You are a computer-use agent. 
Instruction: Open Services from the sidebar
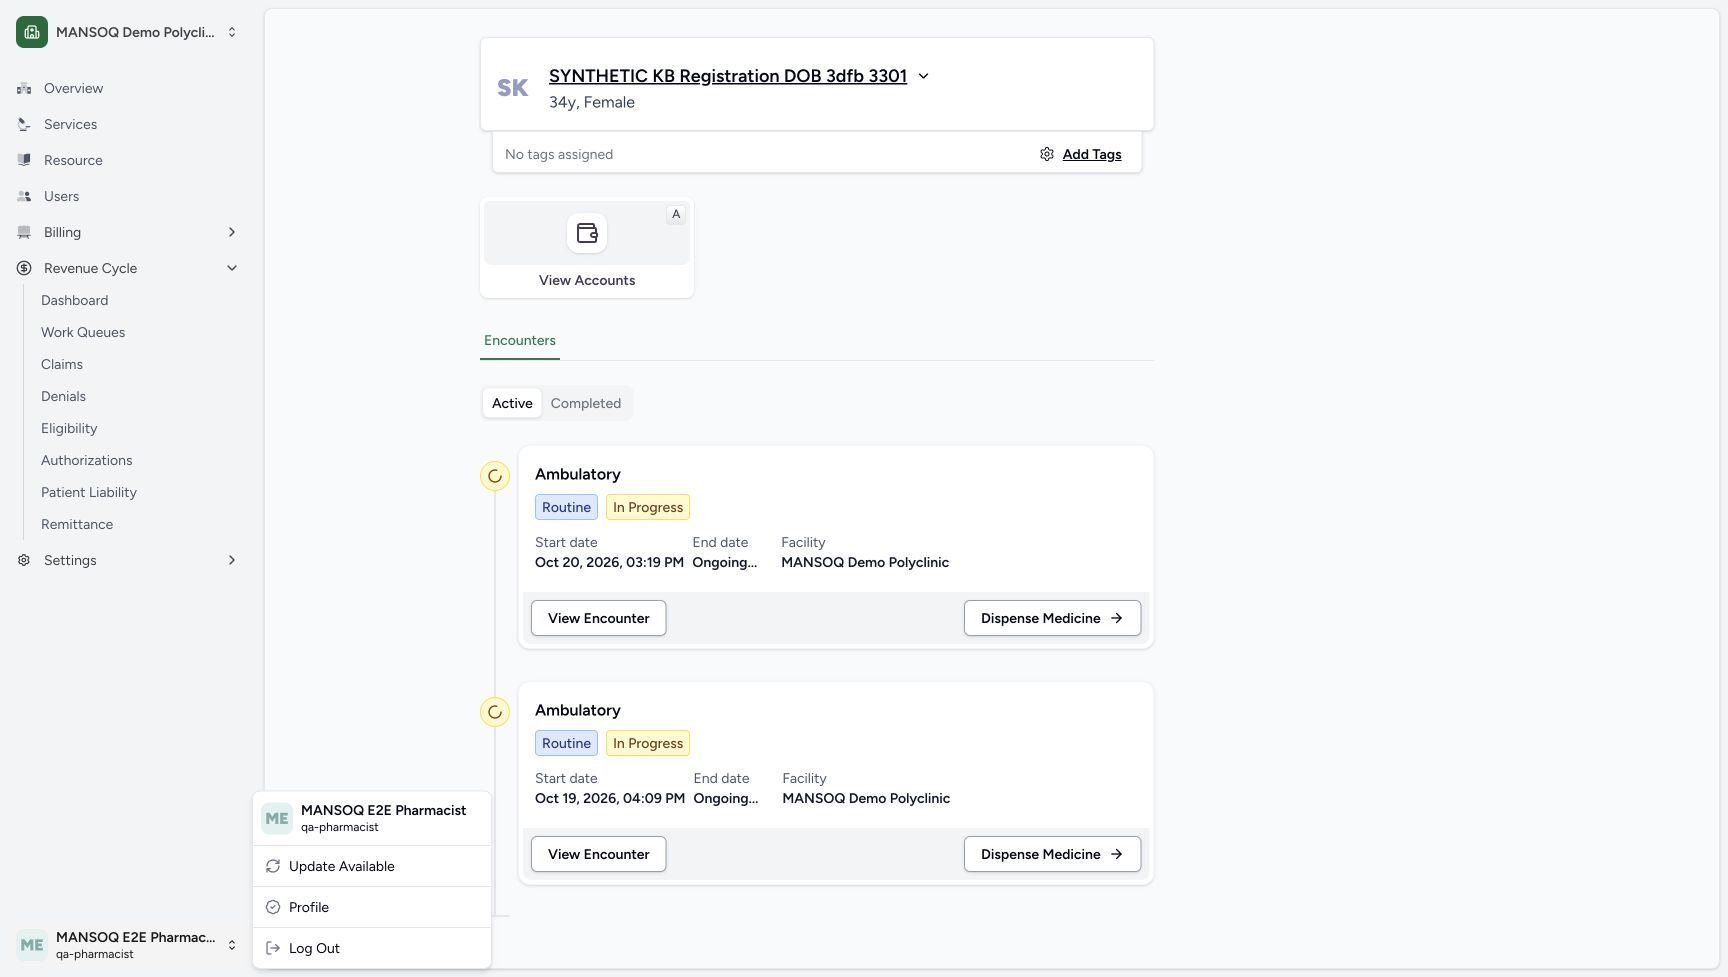127,124
